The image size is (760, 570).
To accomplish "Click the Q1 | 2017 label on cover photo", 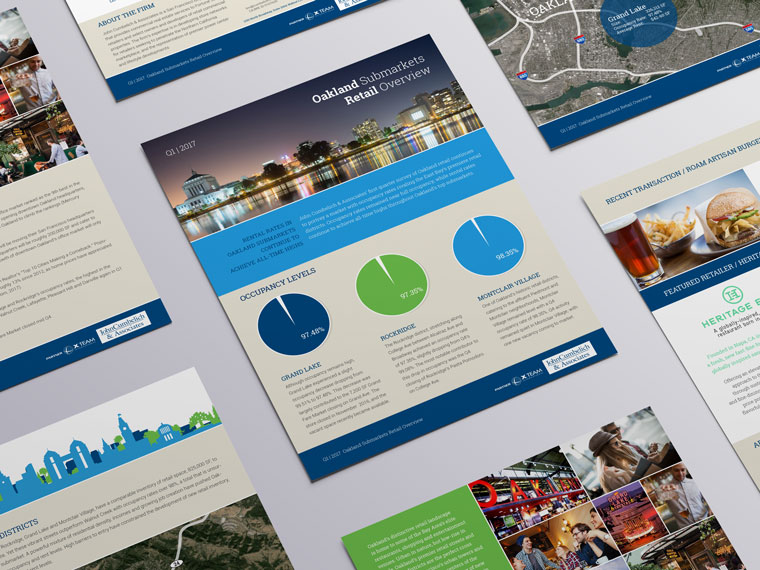I will click(180, 151).
